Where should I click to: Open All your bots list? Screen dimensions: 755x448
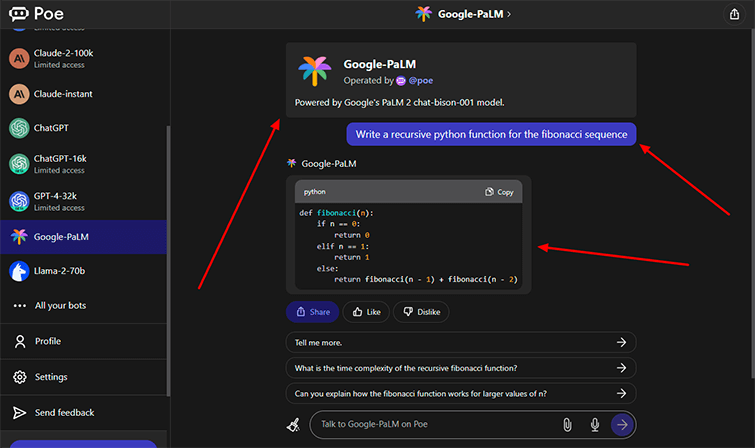point(83,305)
